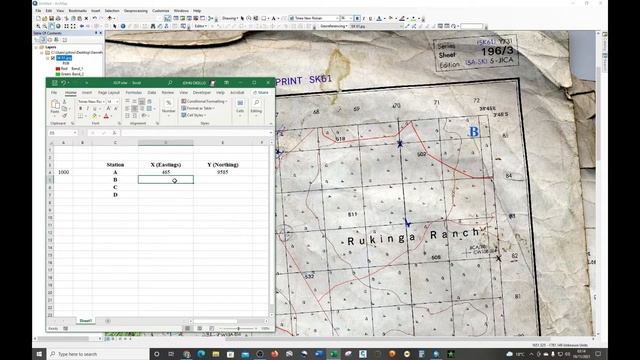Open the Editor dropdown menu

(x=200, y=26)
